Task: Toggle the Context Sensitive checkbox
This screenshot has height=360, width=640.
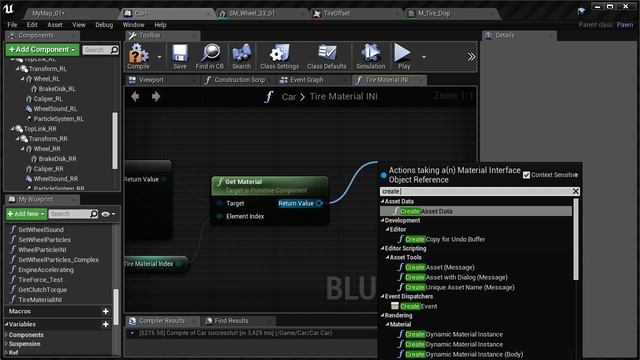Action: pos(527,175)
